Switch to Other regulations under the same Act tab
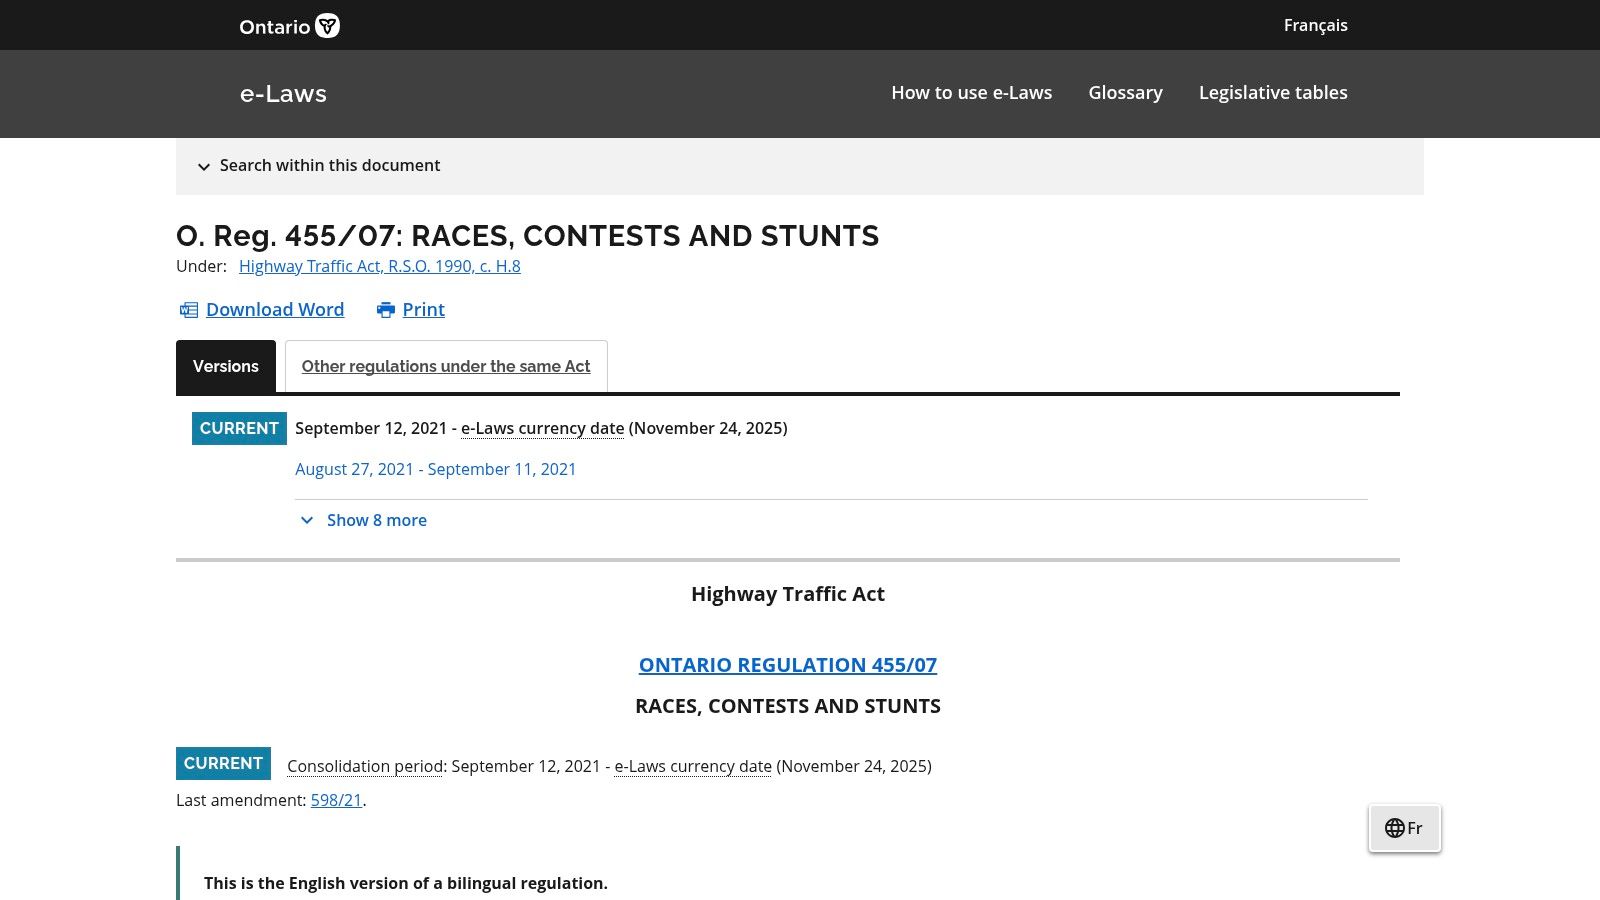The image size is (1600, 900). click(x=446, y=366)
